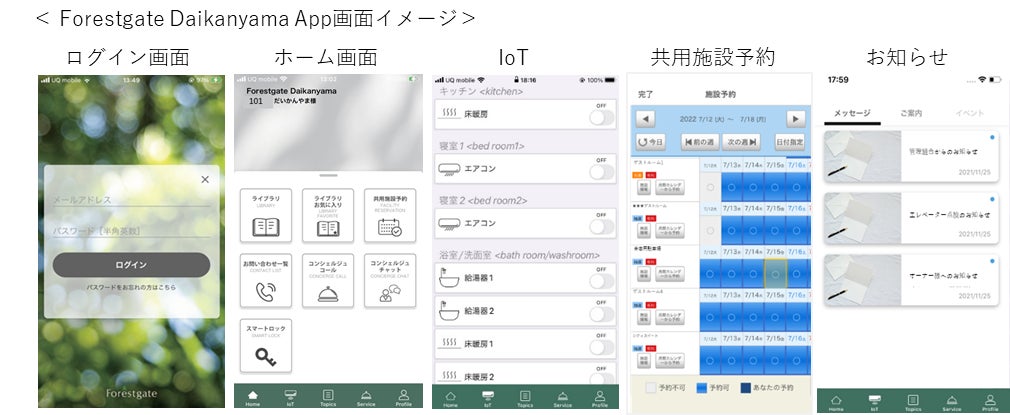
Task: Tap Service in the お知らせ screen's bottom bar
Action: (951, 403)
